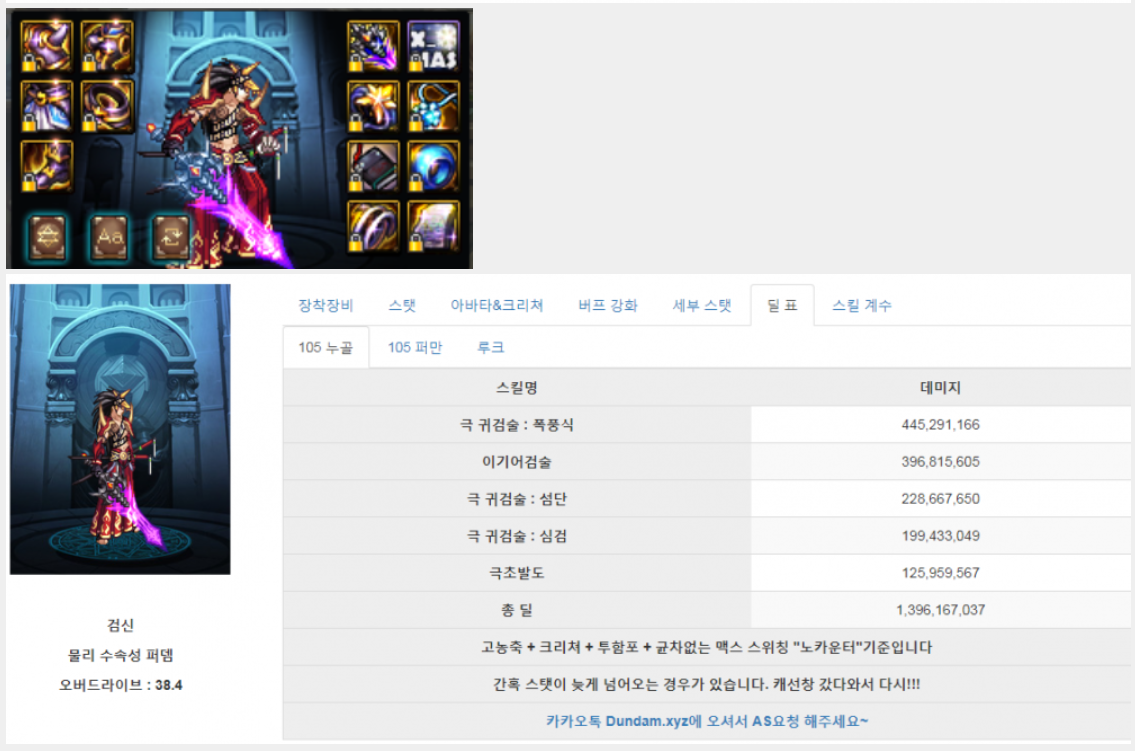The height and width of the screenshot is (751, 1135).
Task: Click the swap arrows book button
Action: pyautogui.click(x=172, y=237)
